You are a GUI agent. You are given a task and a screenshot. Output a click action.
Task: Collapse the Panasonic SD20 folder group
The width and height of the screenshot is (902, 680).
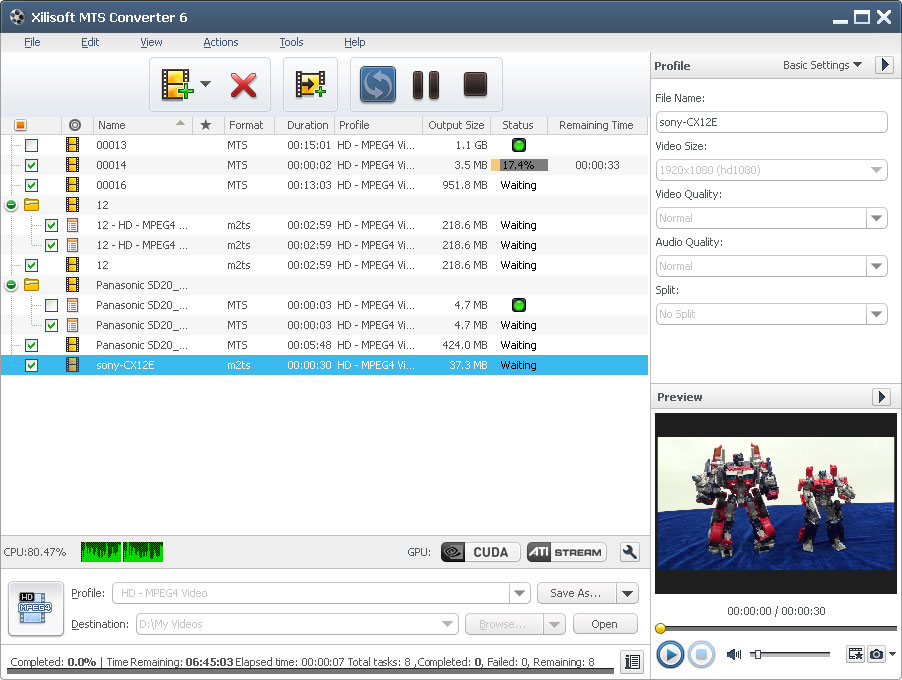point(11,285)
